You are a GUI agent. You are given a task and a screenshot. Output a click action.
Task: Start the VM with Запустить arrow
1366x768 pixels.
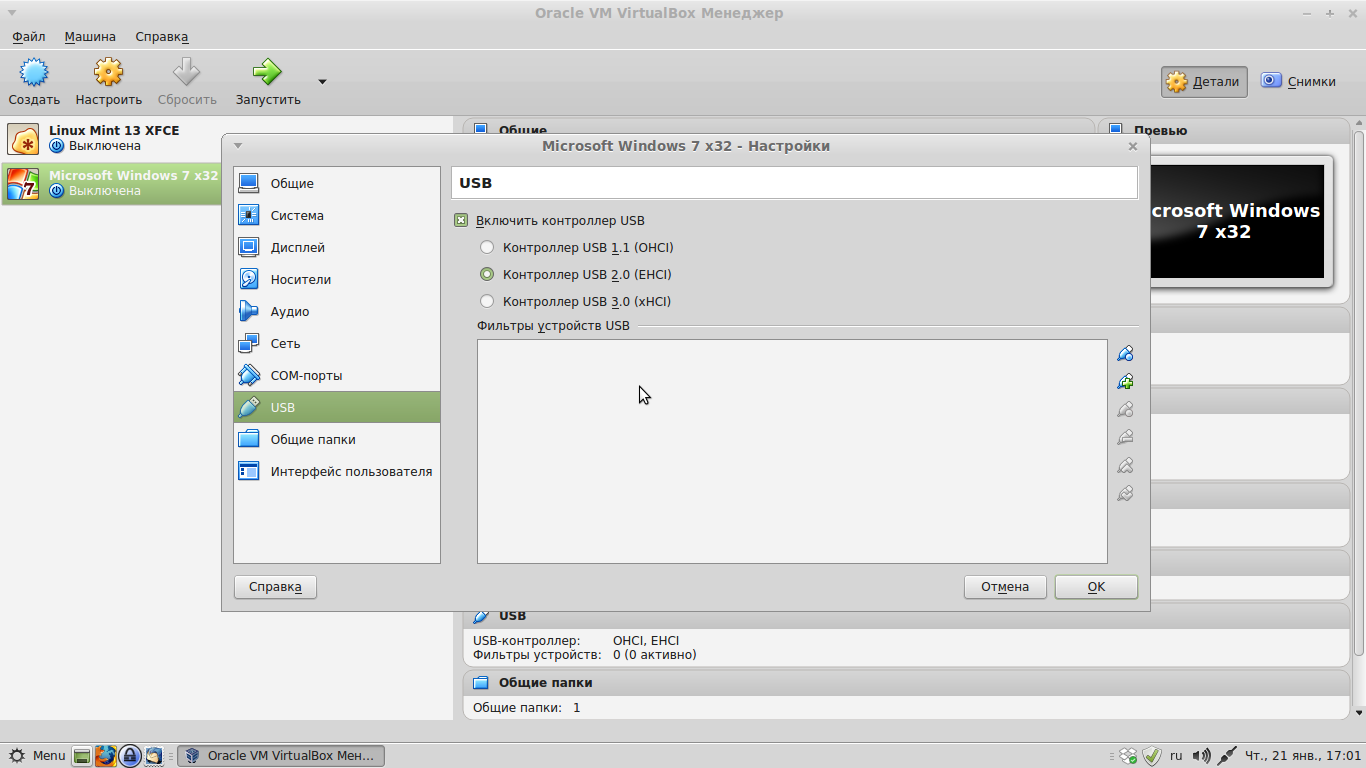click(x=267, y=73)
